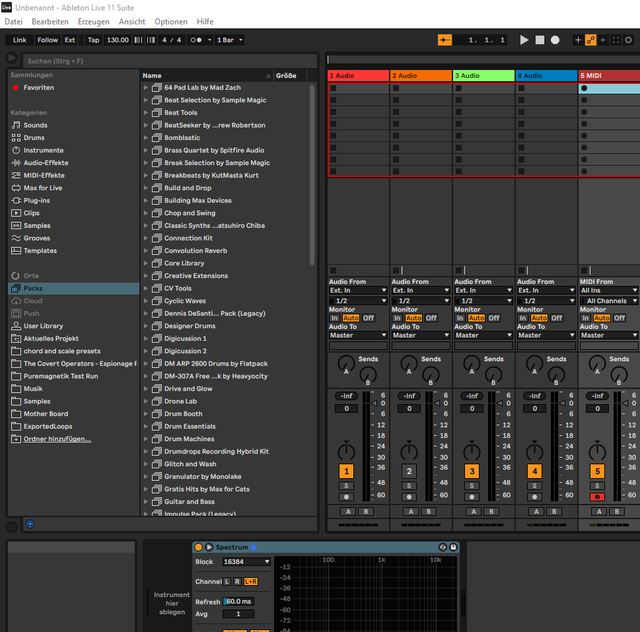Expand the Core Library pack
The image size is (640, 632).
coord(146,263)
